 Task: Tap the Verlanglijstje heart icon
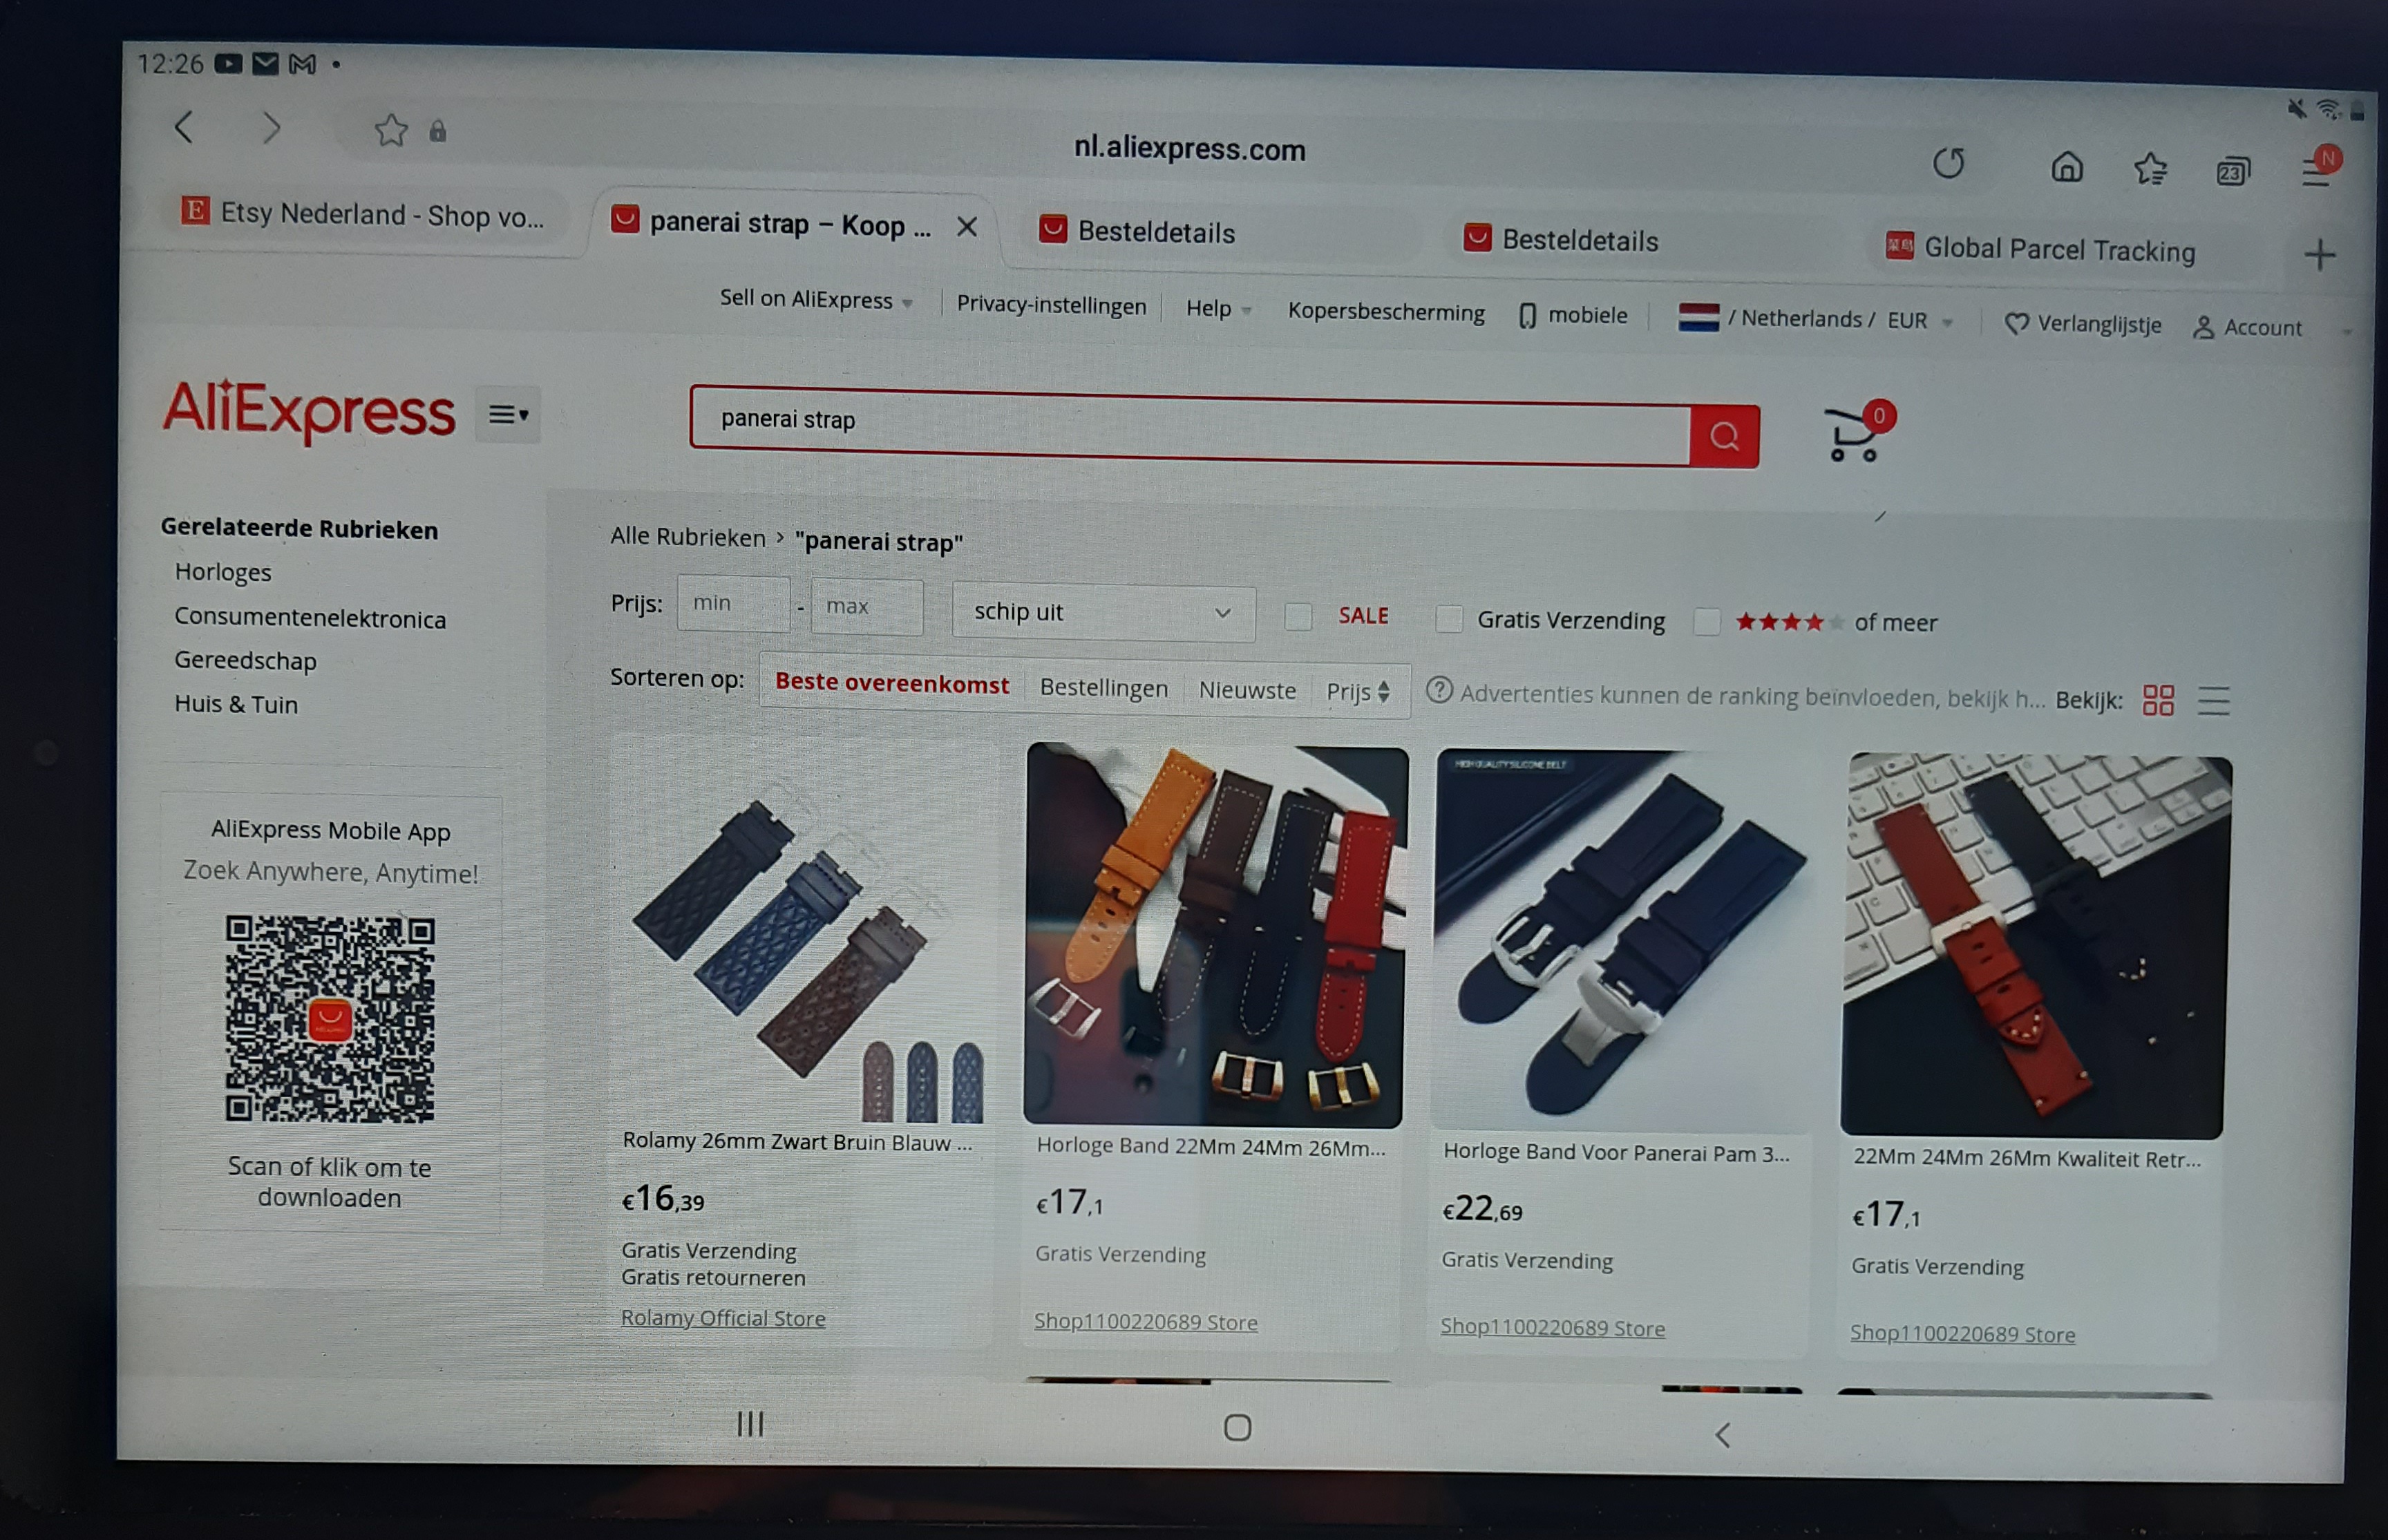point(2017,323)
